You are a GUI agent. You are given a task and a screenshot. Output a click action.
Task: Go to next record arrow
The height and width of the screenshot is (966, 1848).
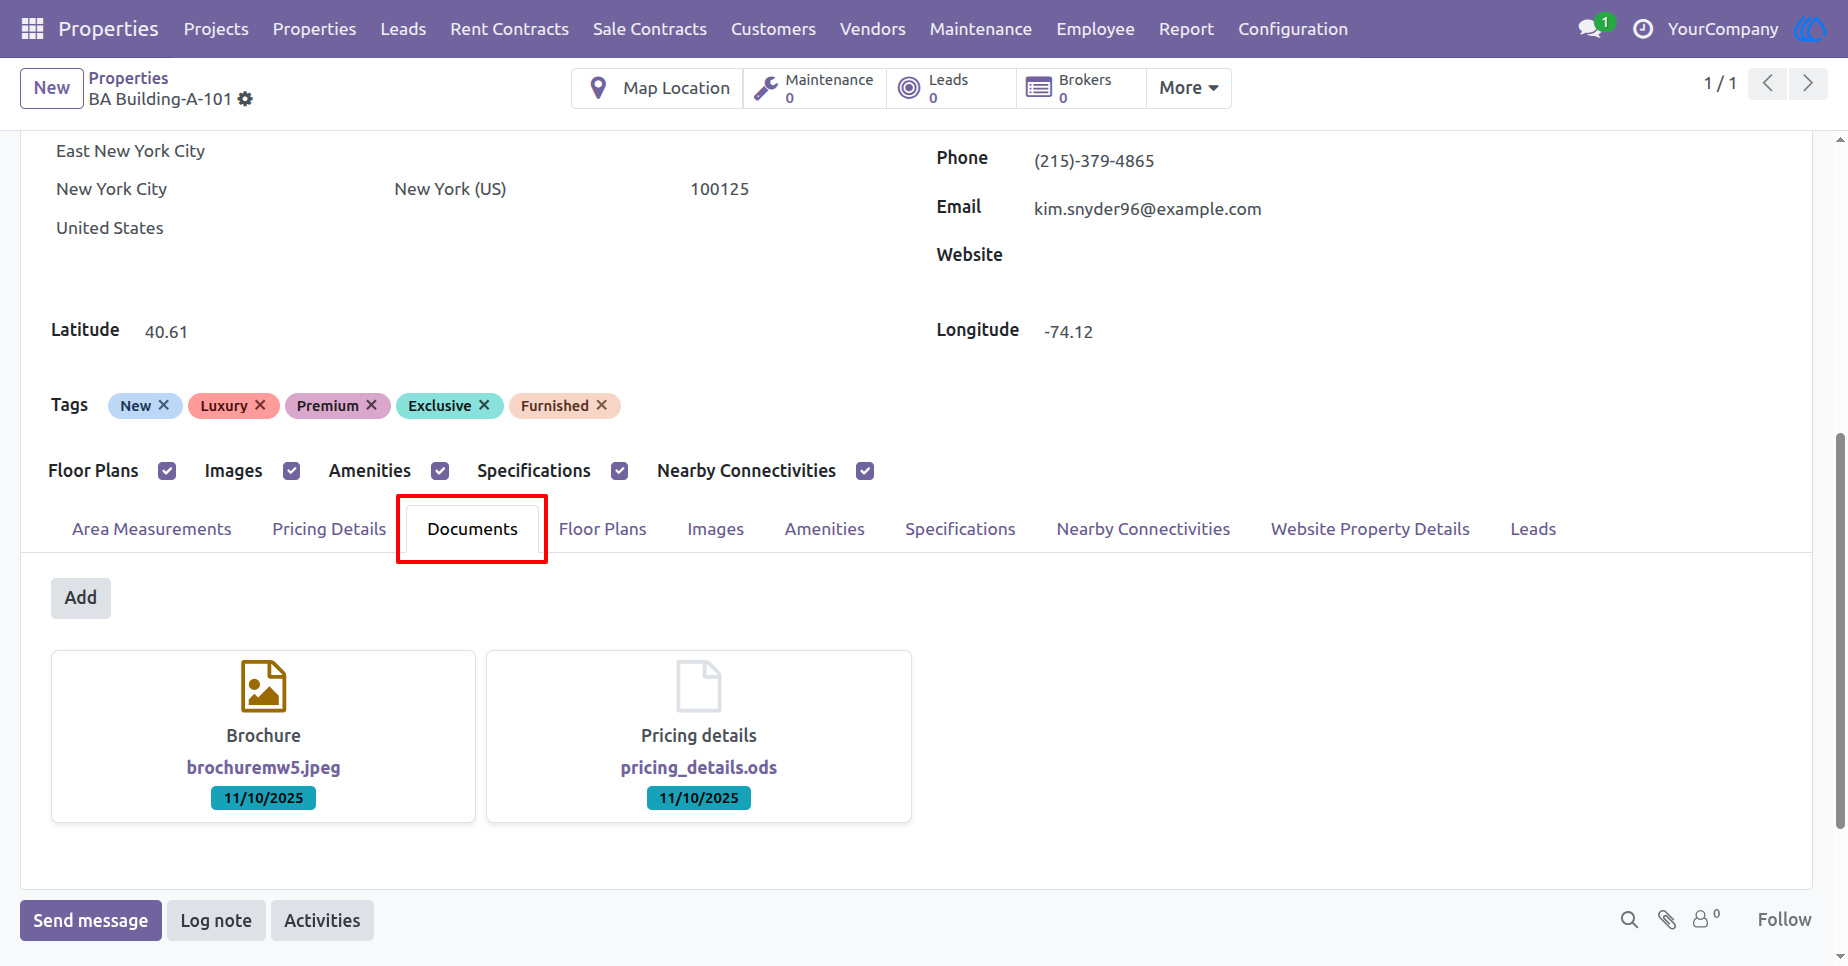click(1808, 84)
